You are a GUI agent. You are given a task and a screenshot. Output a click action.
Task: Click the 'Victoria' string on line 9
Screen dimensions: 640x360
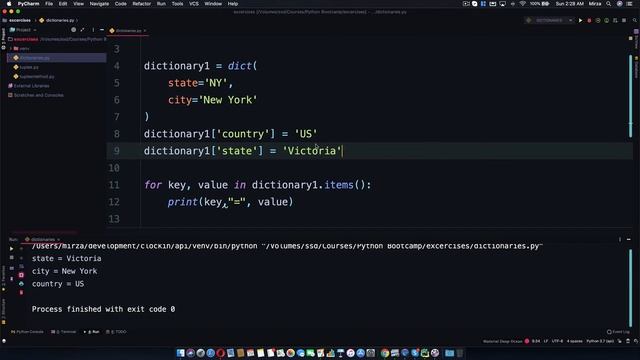(x=311, y=151)
